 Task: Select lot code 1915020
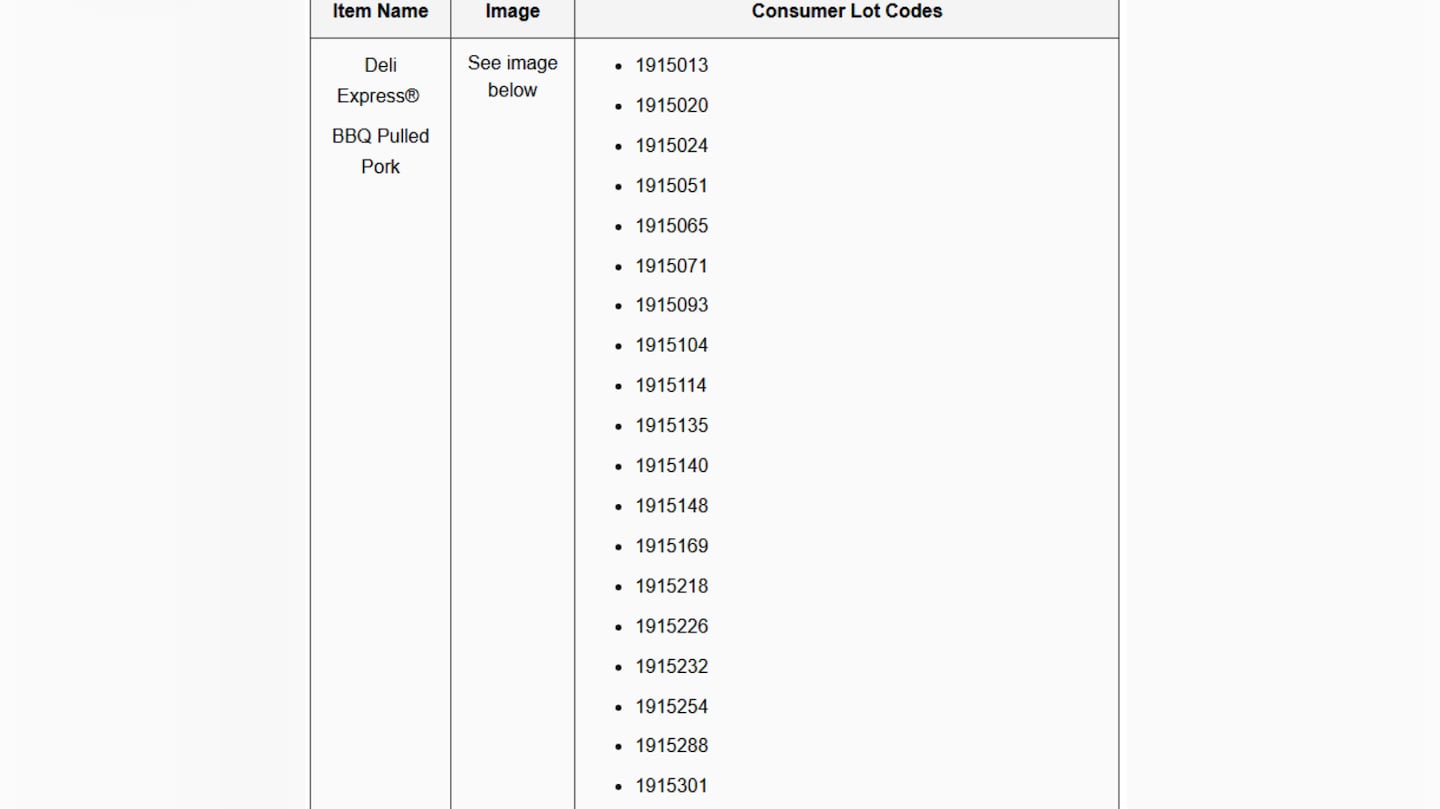point(671,105)
